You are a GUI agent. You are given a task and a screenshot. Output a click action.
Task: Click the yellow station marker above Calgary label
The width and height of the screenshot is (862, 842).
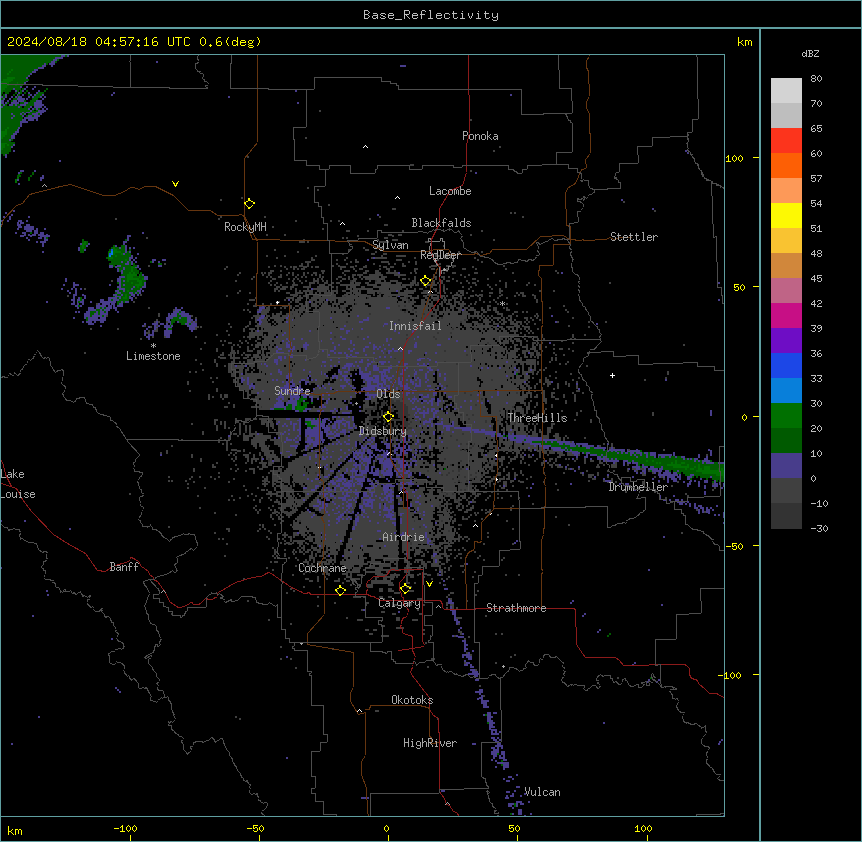click(405, 589)
